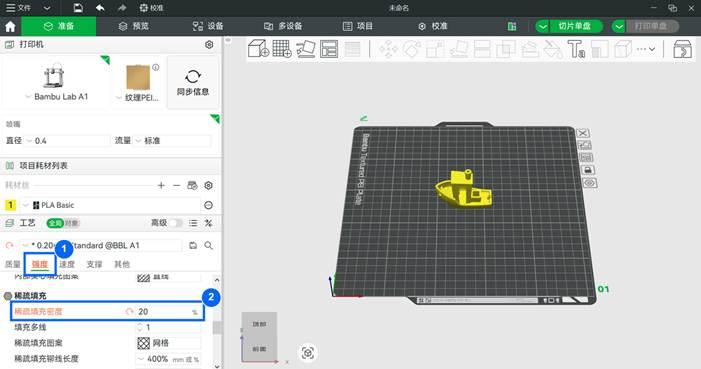
Task: Switch to the 准备 tab
Action: tap(59, 26)
